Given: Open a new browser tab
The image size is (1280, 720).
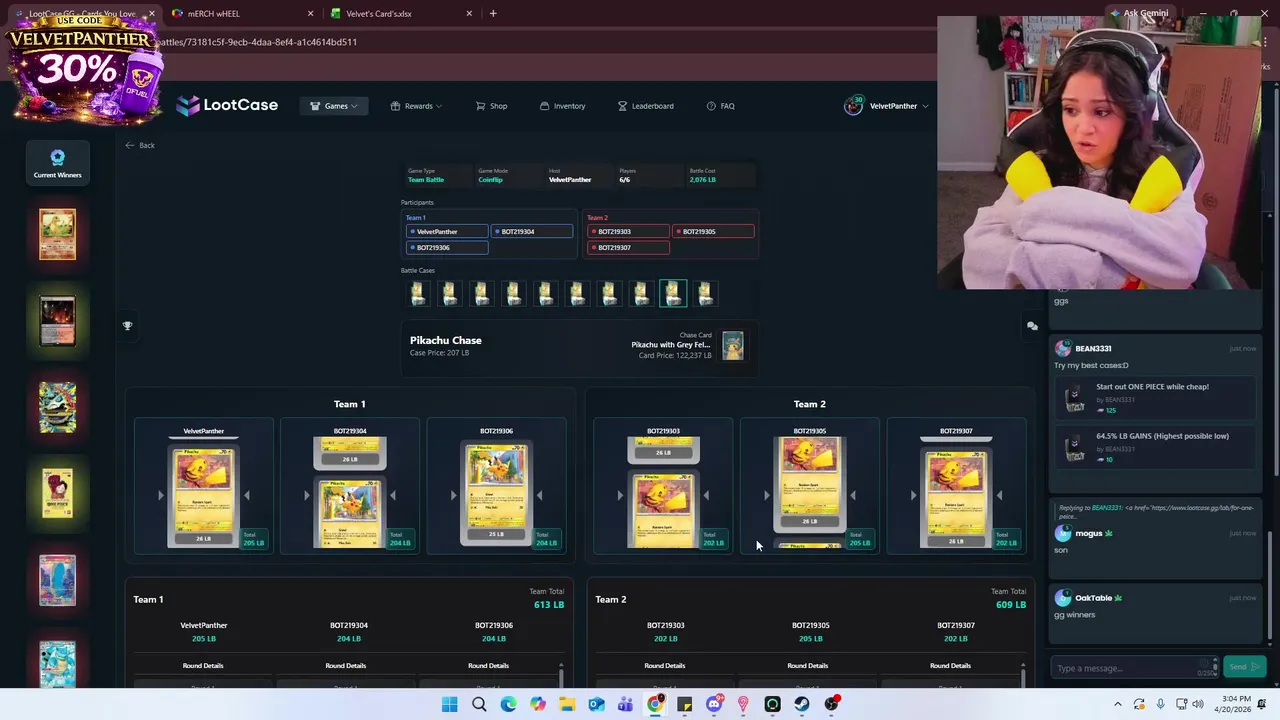Looking at the screenshot, I should [x=493, y=13].
